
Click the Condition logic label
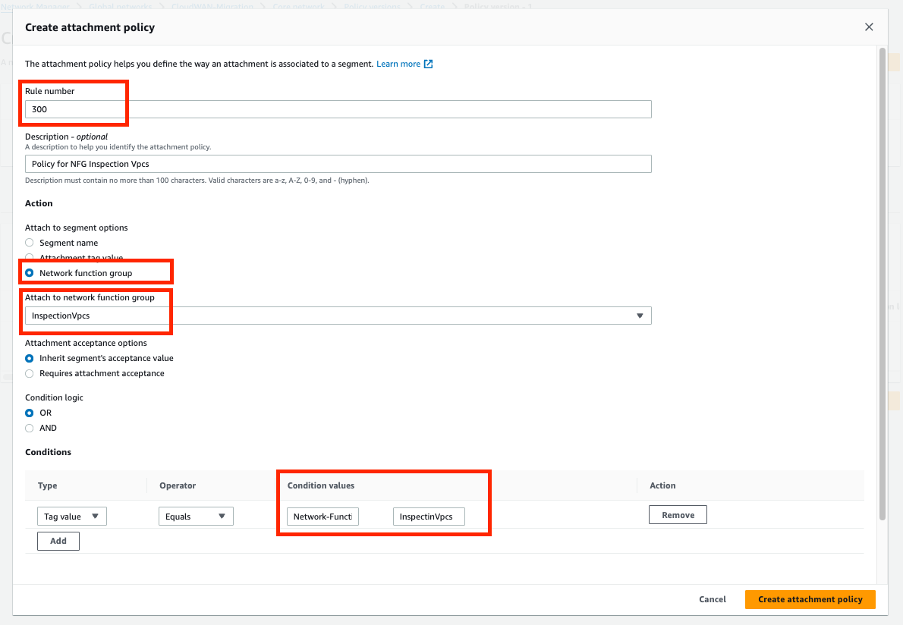[x=54, y=398]
